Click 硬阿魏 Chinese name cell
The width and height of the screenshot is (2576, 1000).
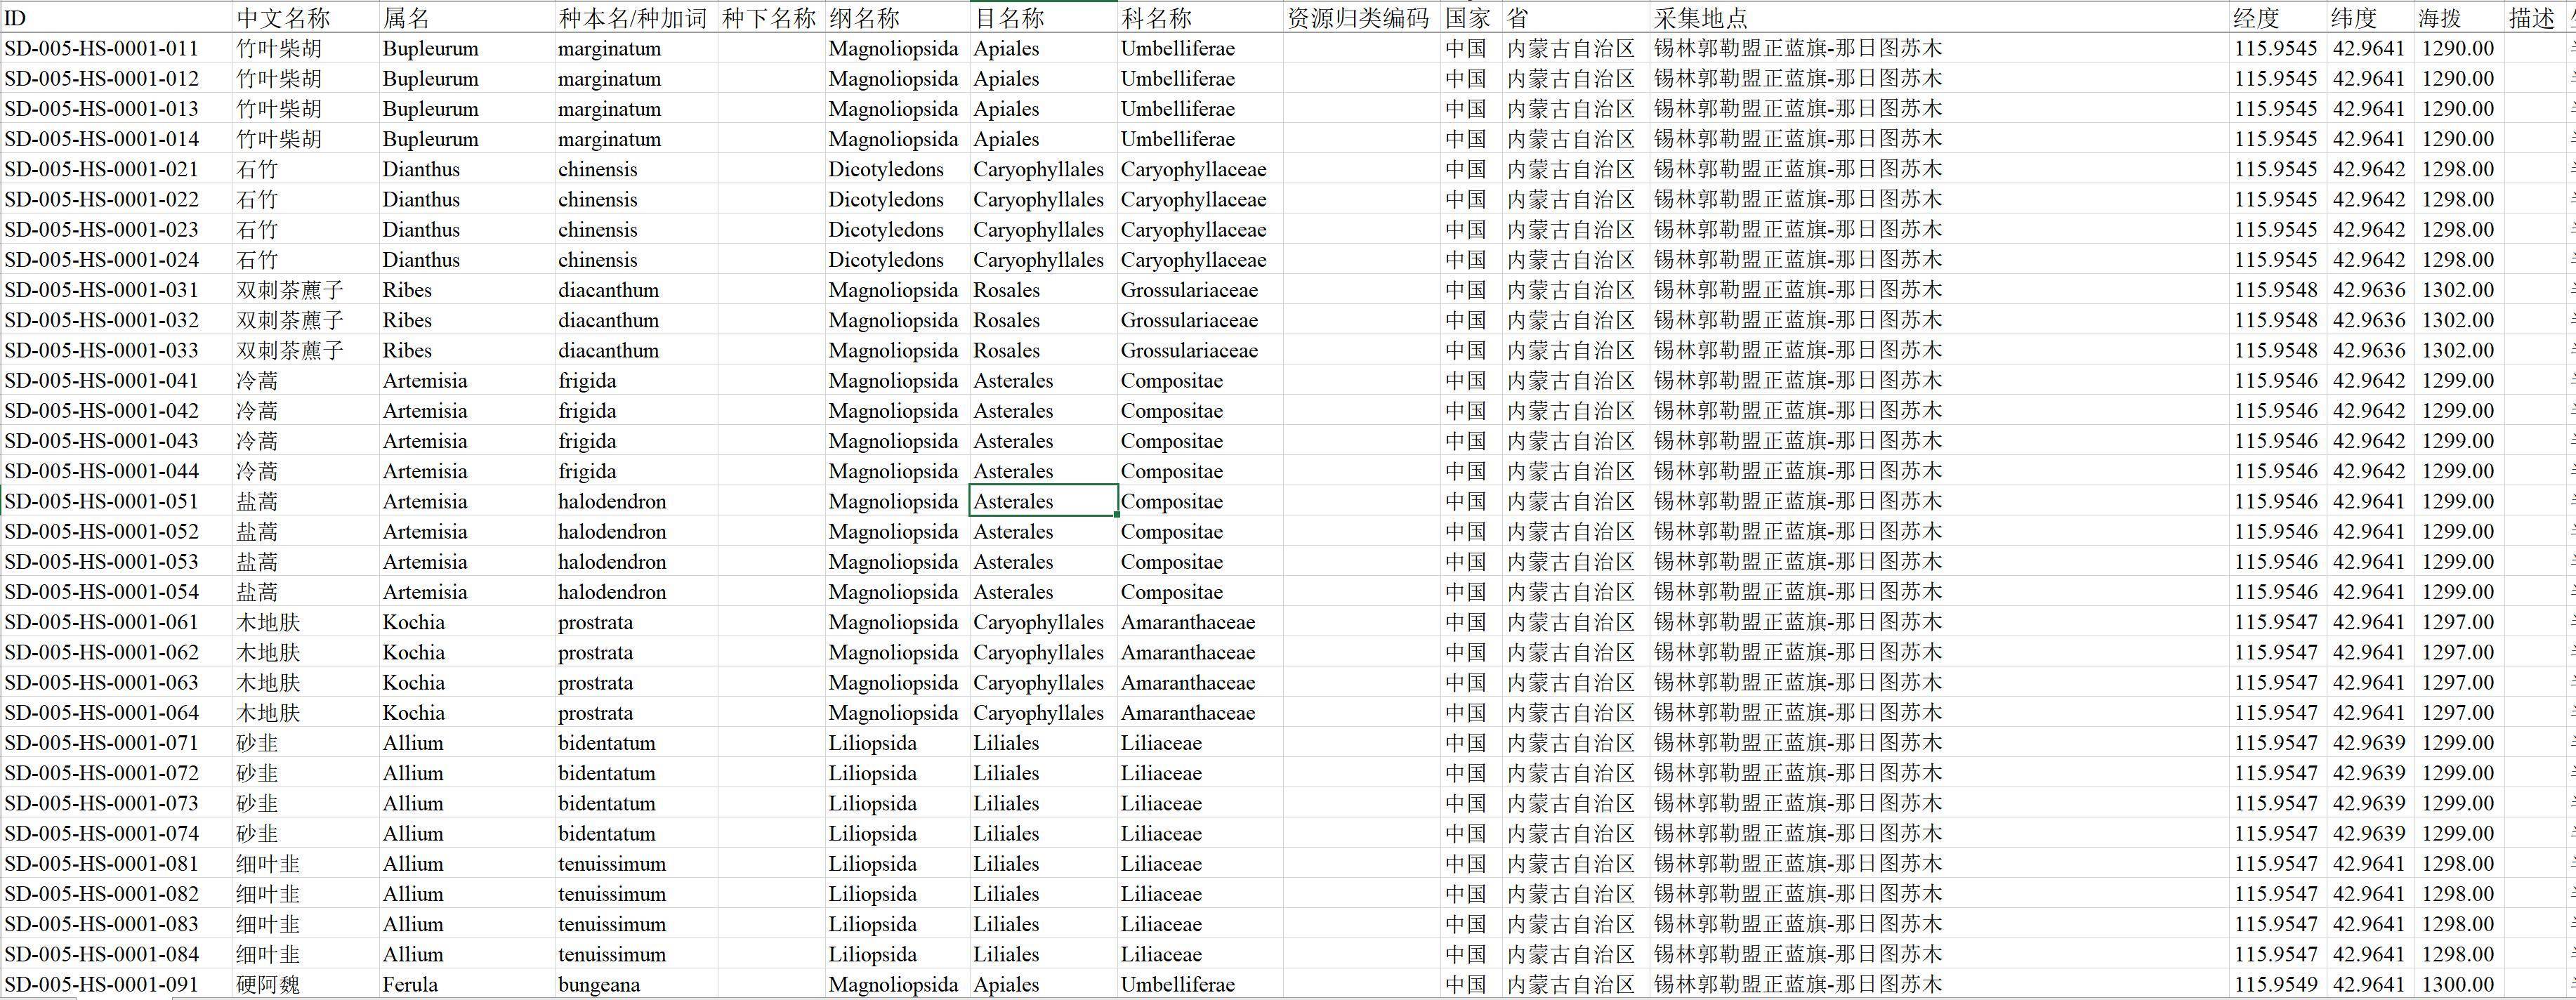click(268, 984)
